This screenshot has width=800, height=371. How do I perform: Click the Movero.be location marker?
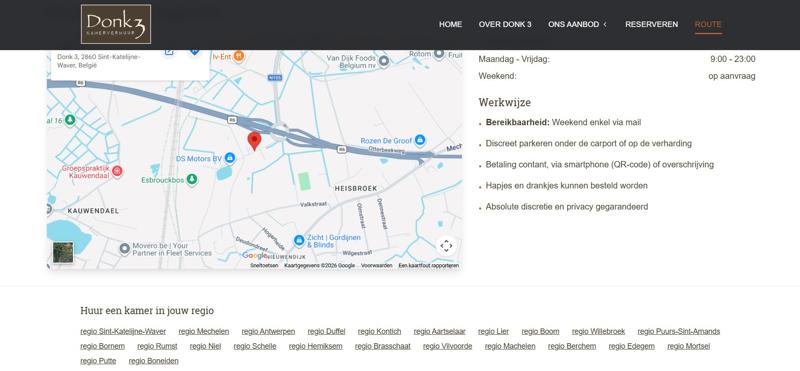pos(124,249)
